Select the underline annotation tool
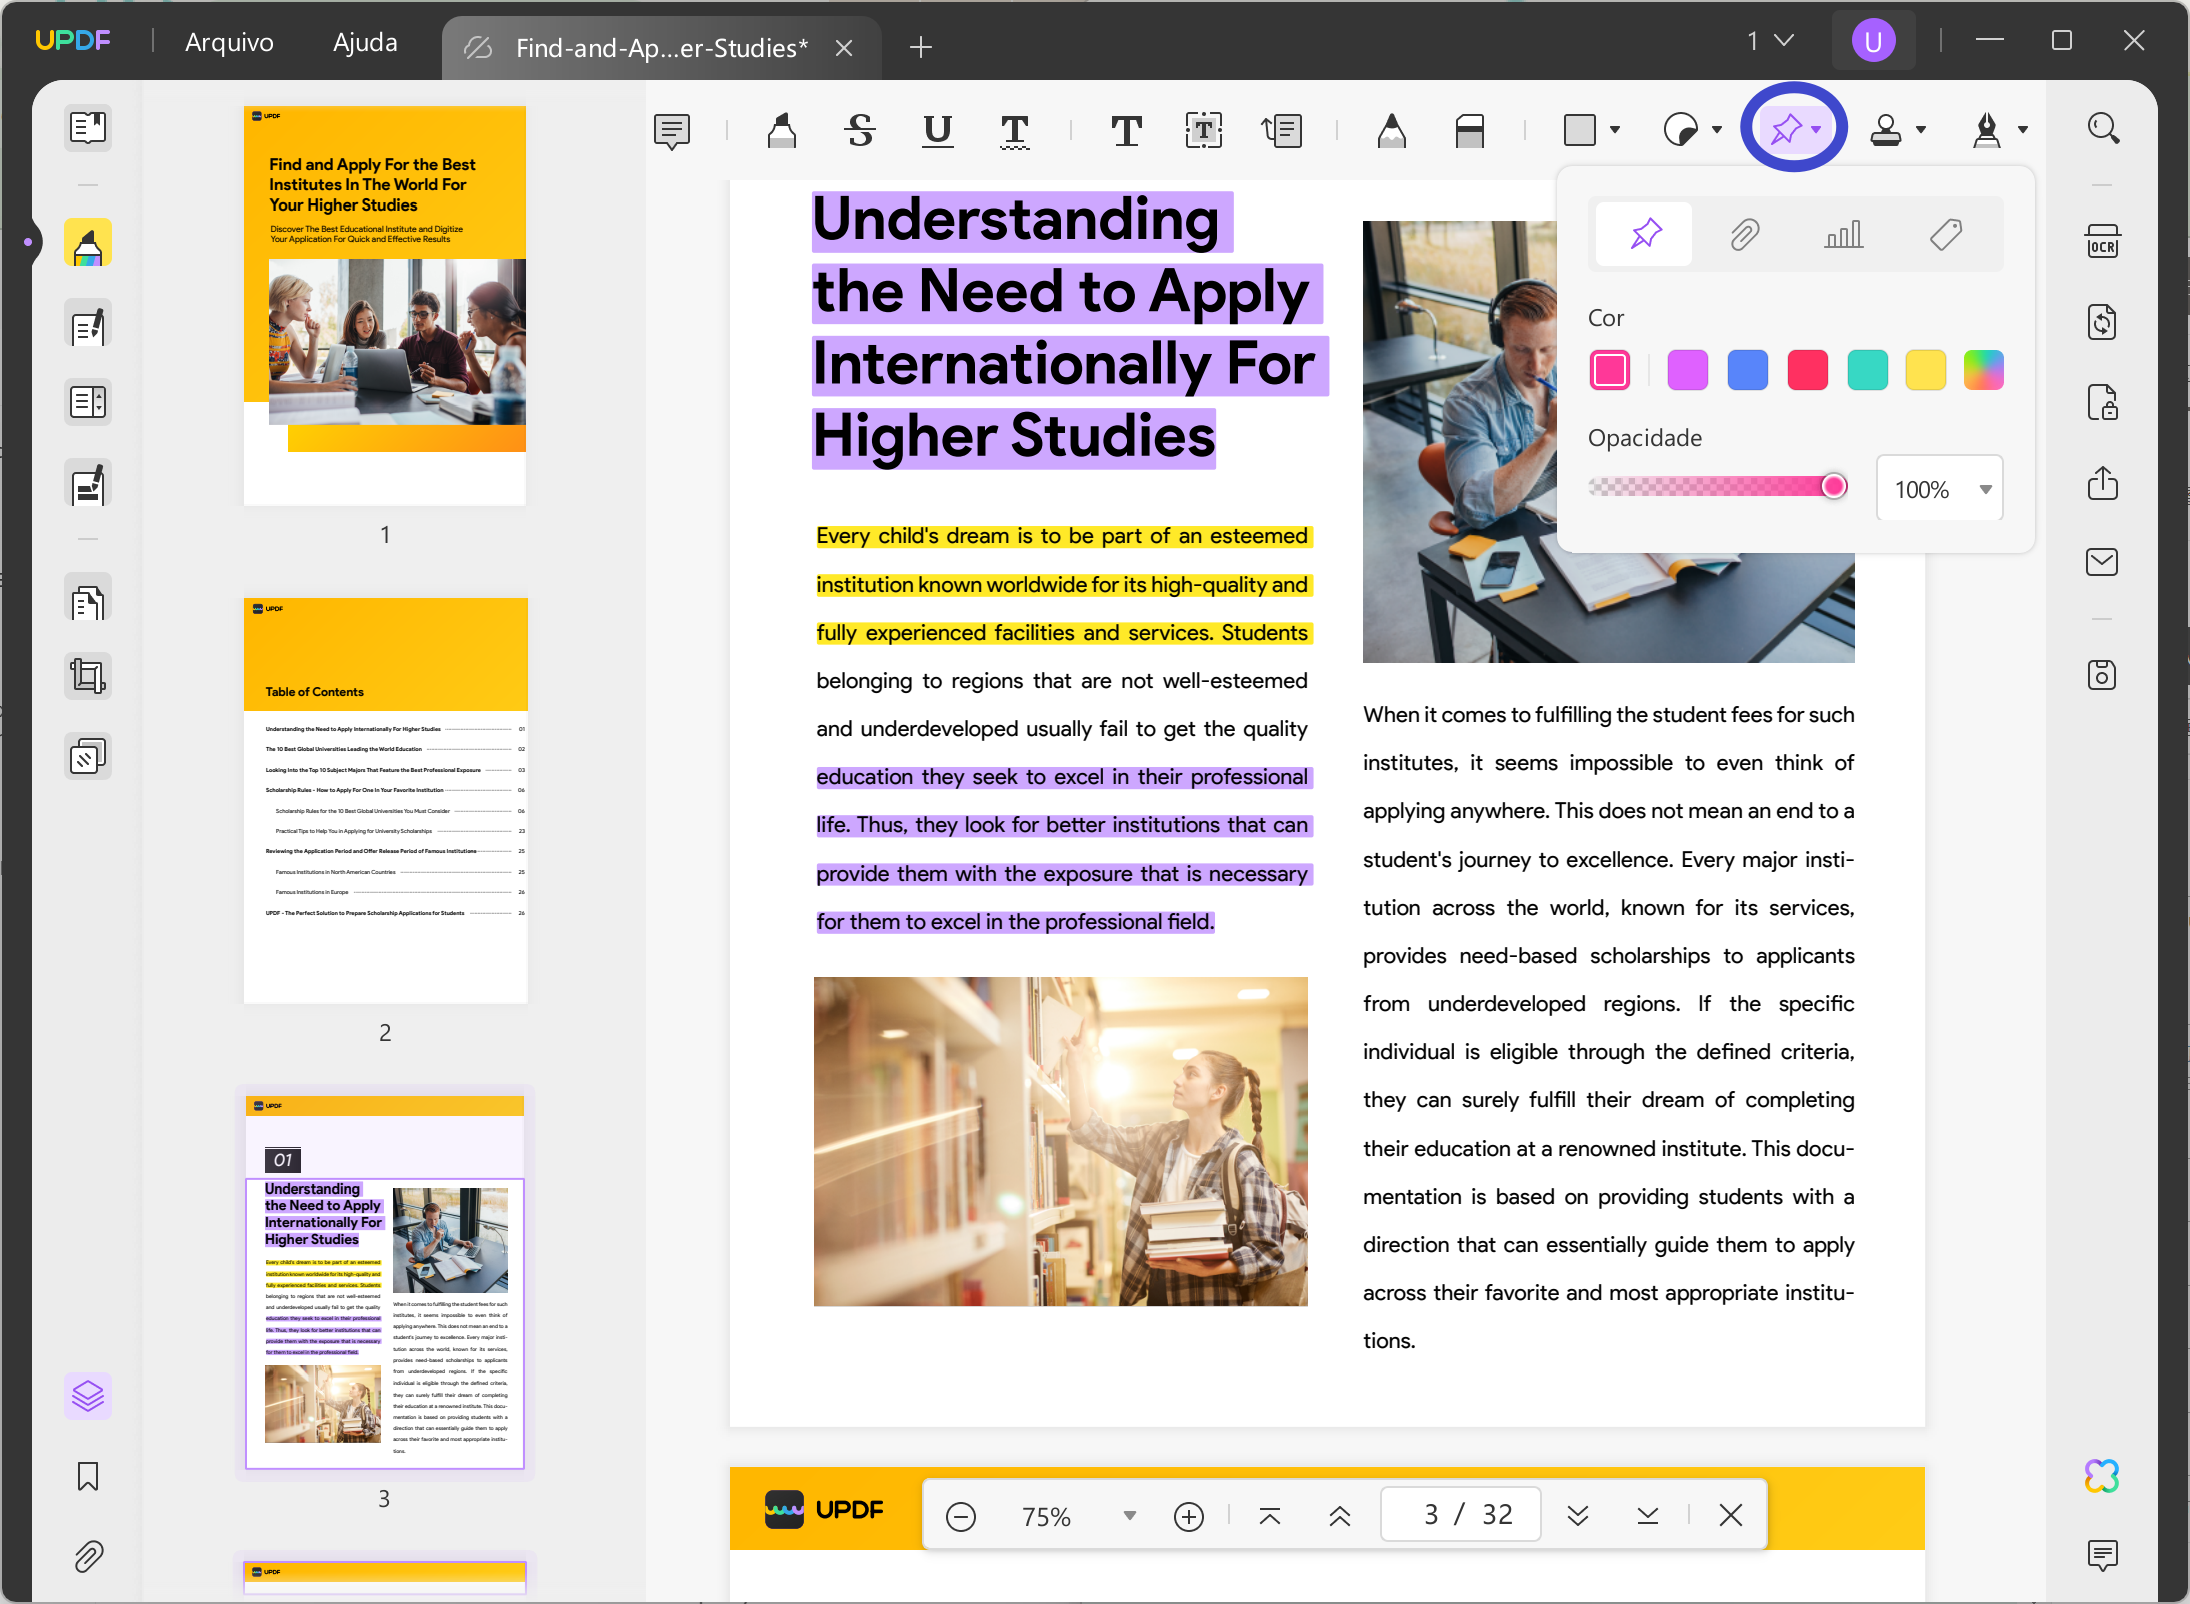Screen dimensions: 2190x1604 [x=937, y=130]
